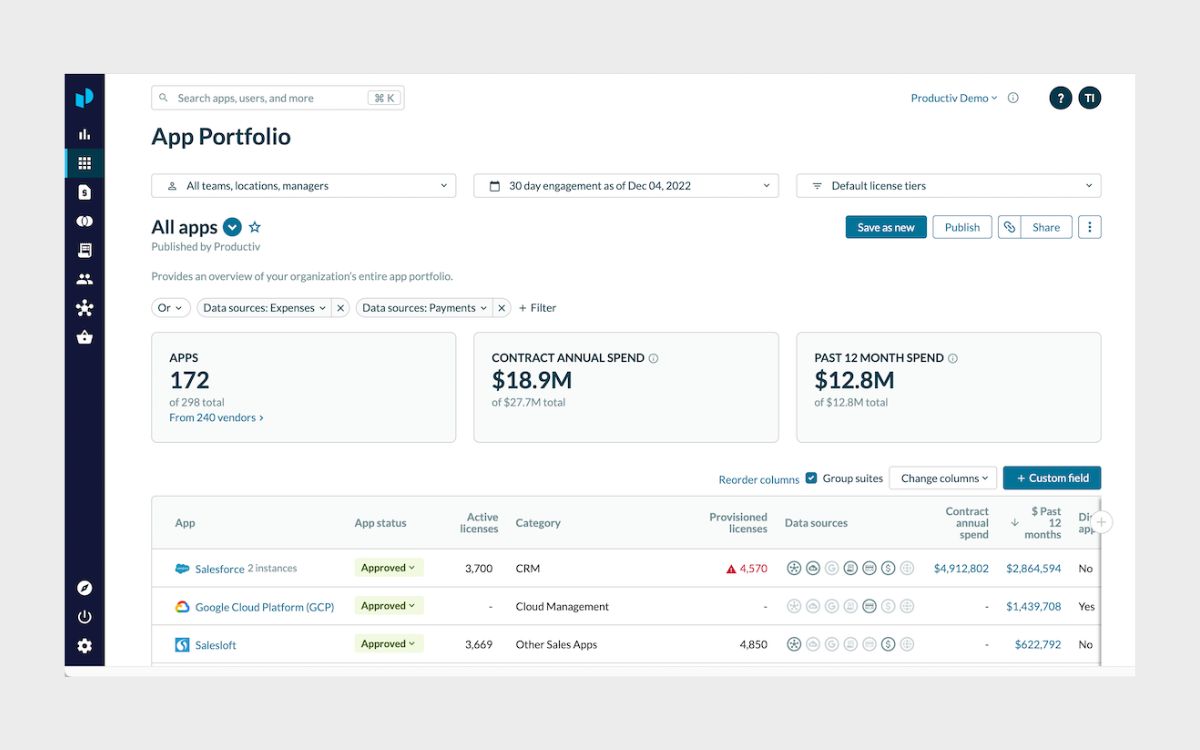
Task: Open the Productiv Demo account menu
Action: (953, 98)
